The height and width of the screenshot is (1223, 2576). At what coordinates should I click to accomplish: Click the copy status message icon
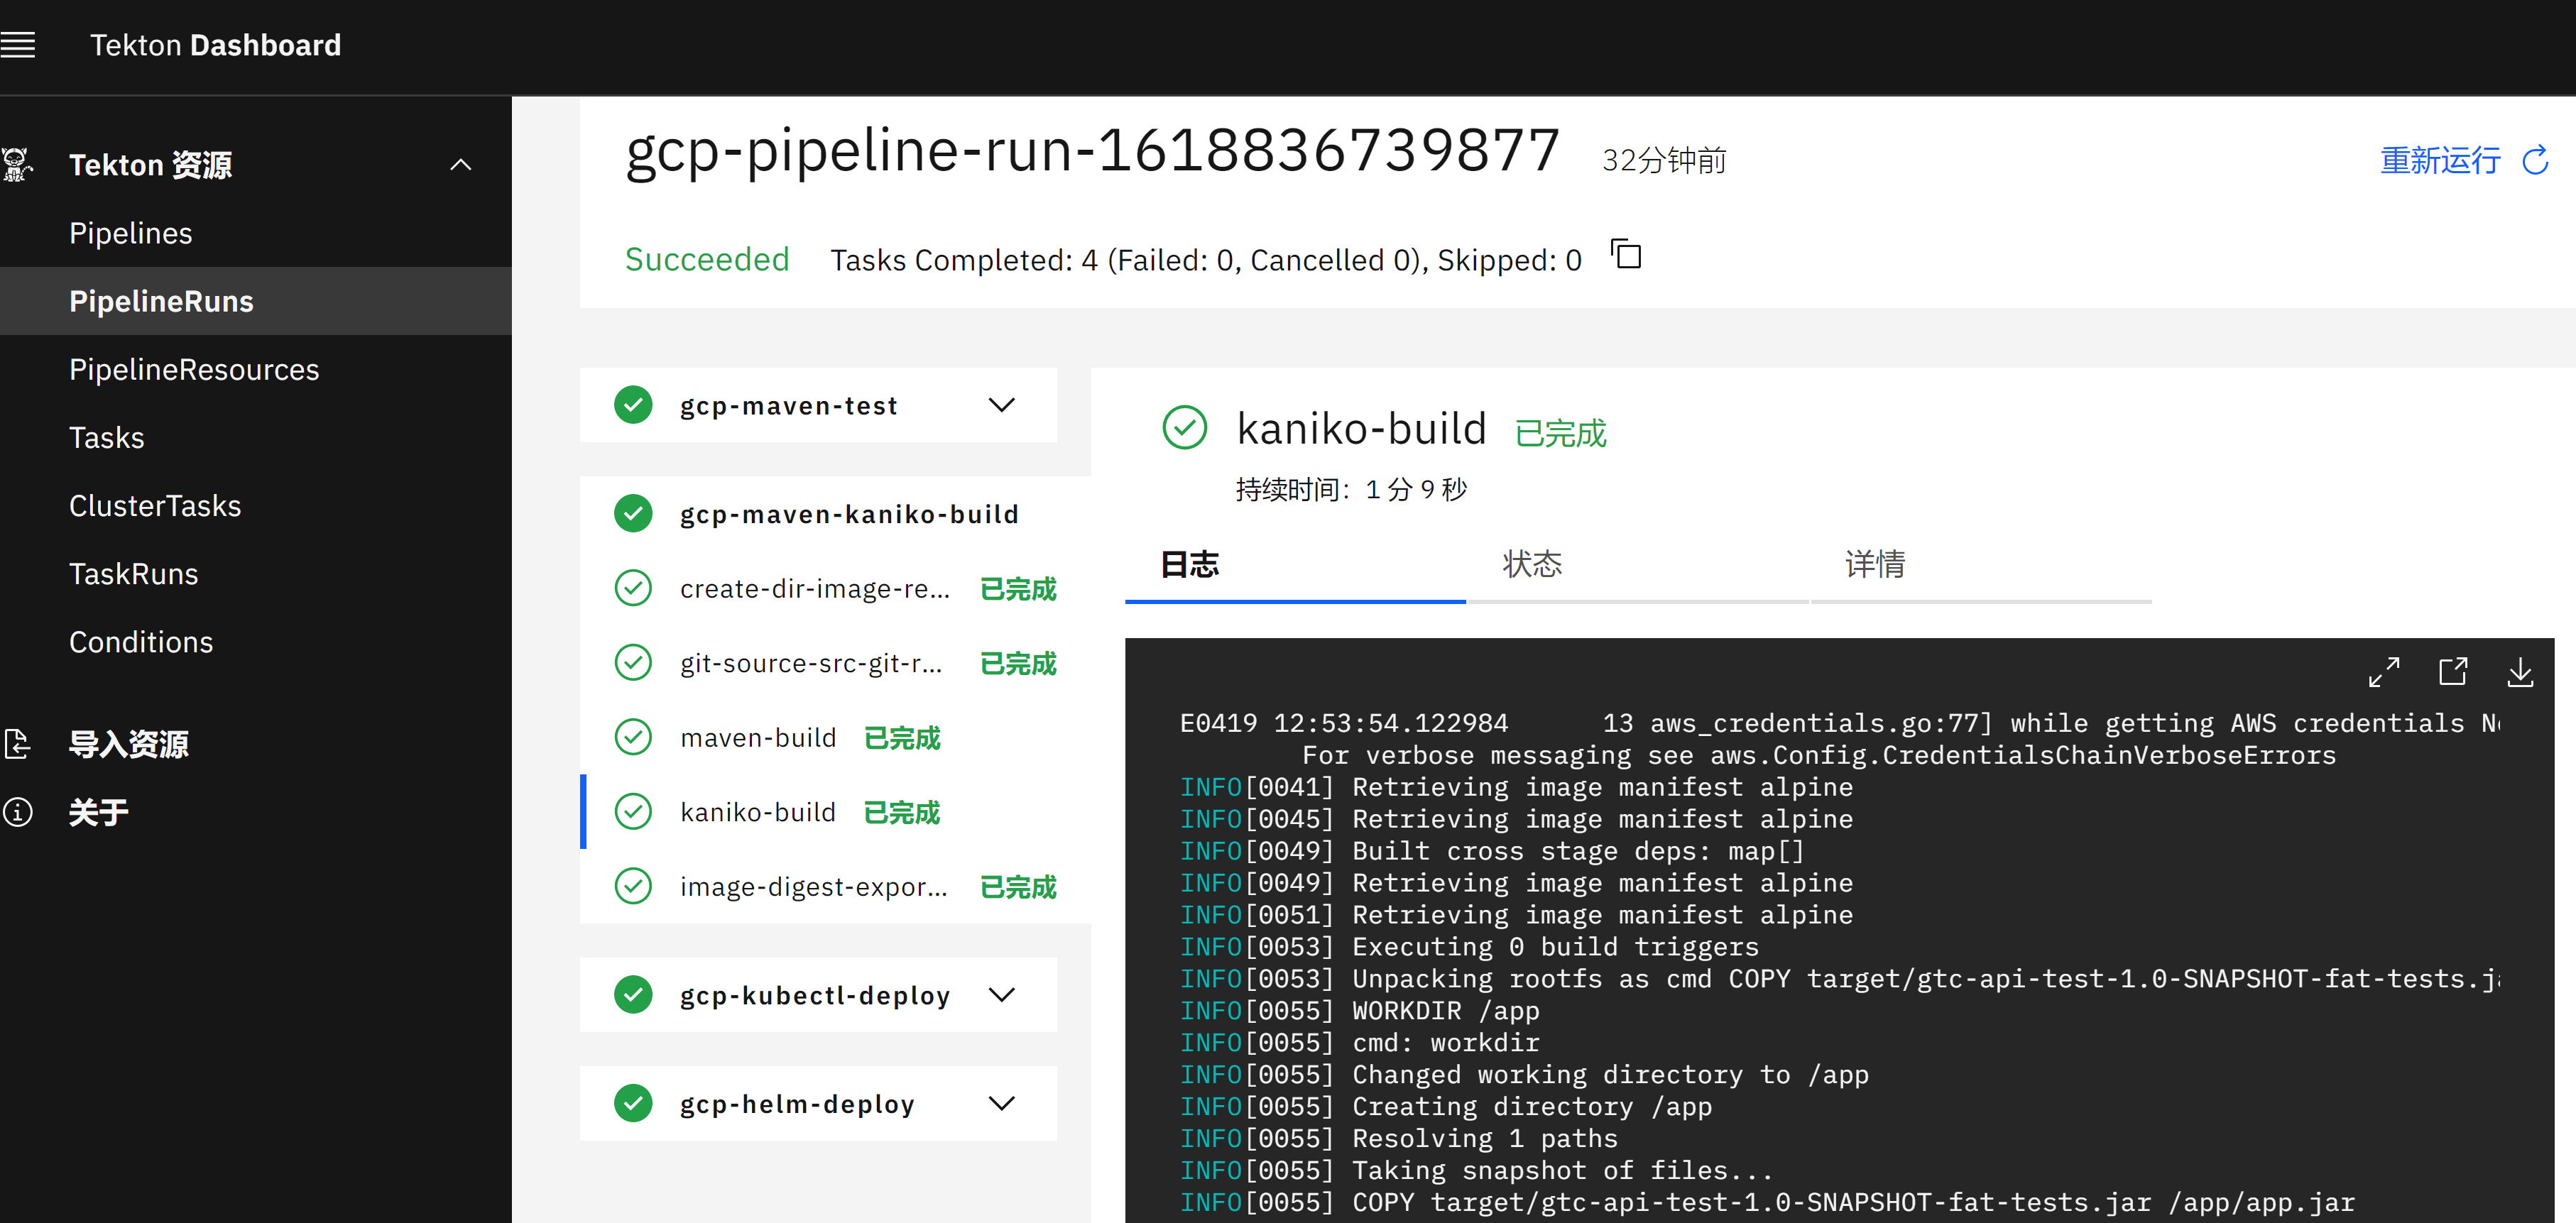tap(1626, 255)
